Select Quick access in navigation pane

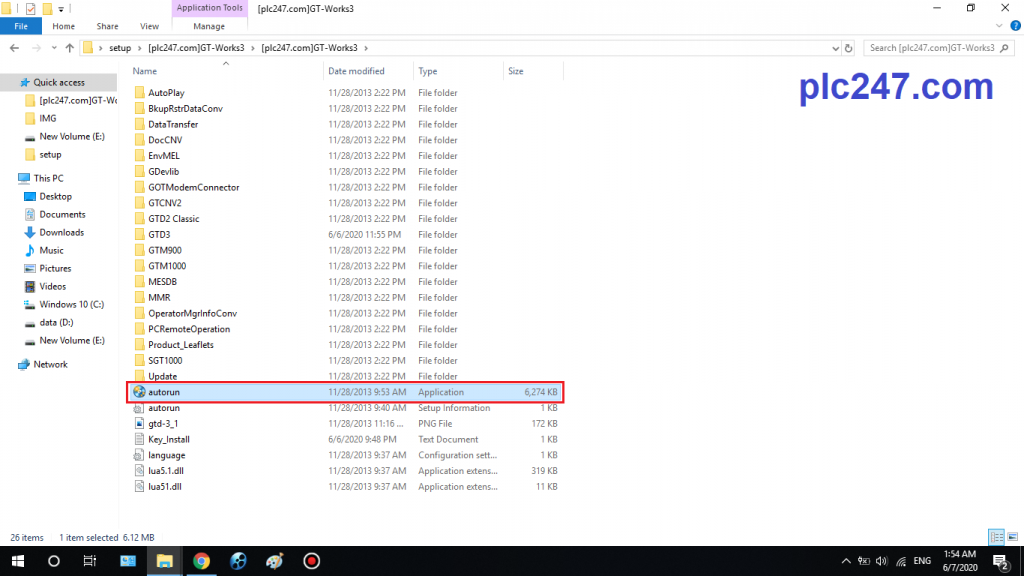pos(59,82)
